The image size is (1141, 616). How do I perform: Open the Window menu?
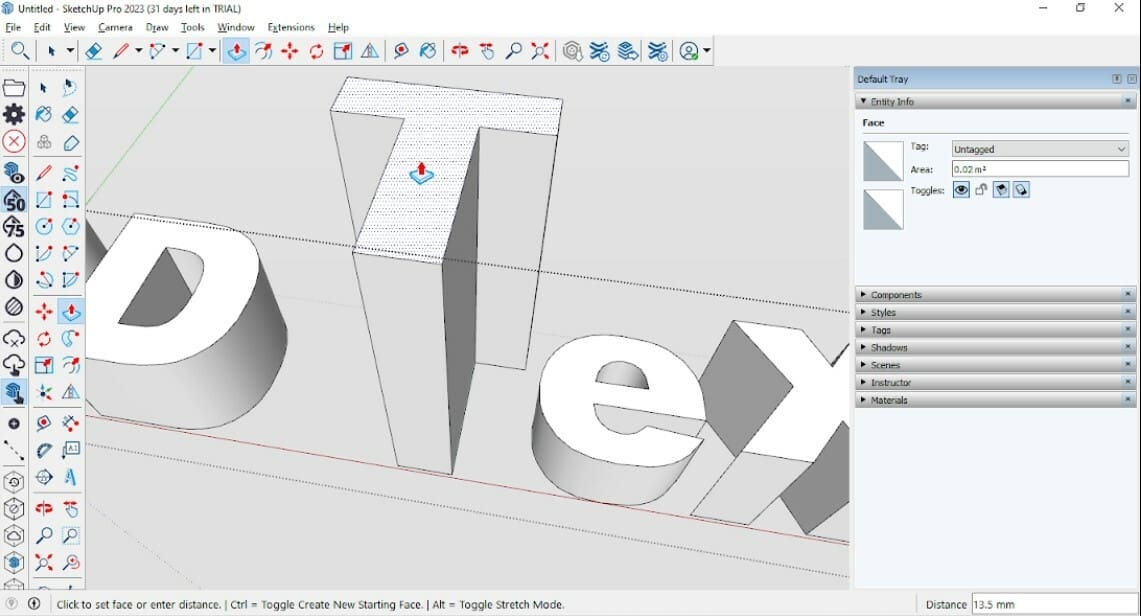point(236,27)
